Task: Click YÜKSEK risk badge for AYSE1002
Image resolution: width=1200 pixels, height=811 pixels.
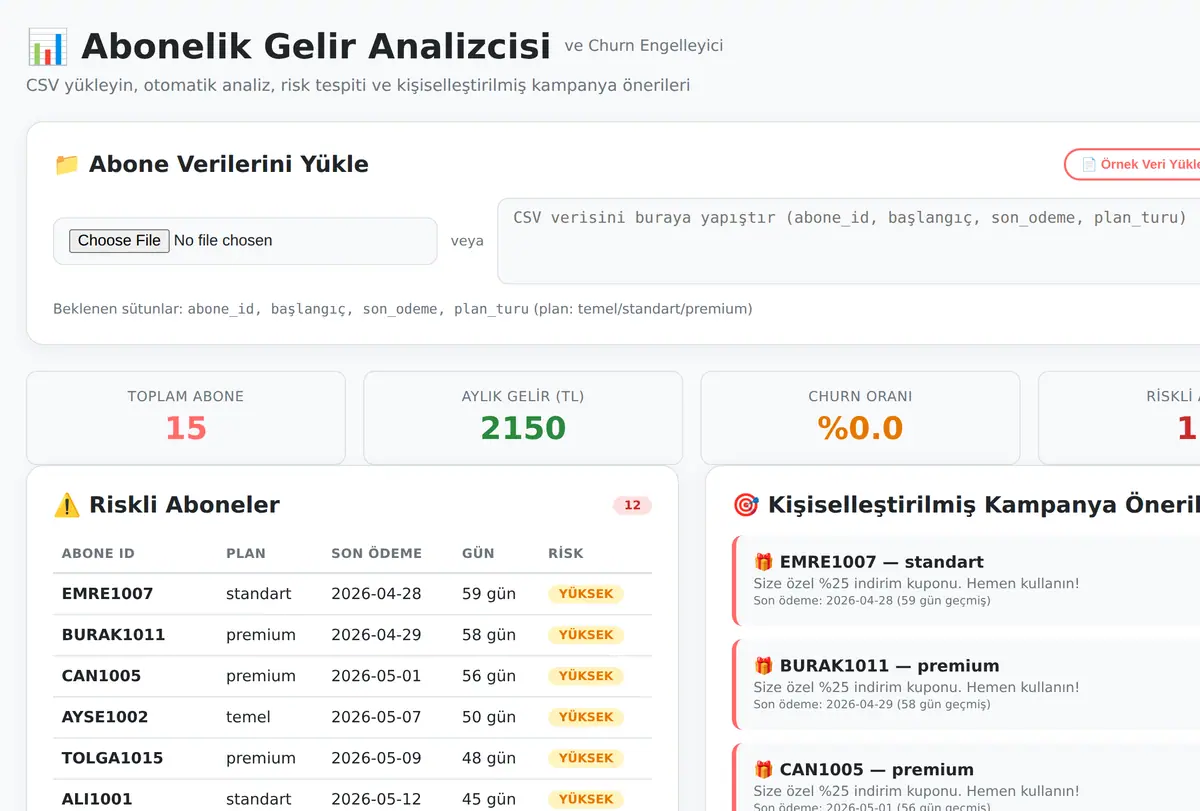Action: click(x=586, y=717)
